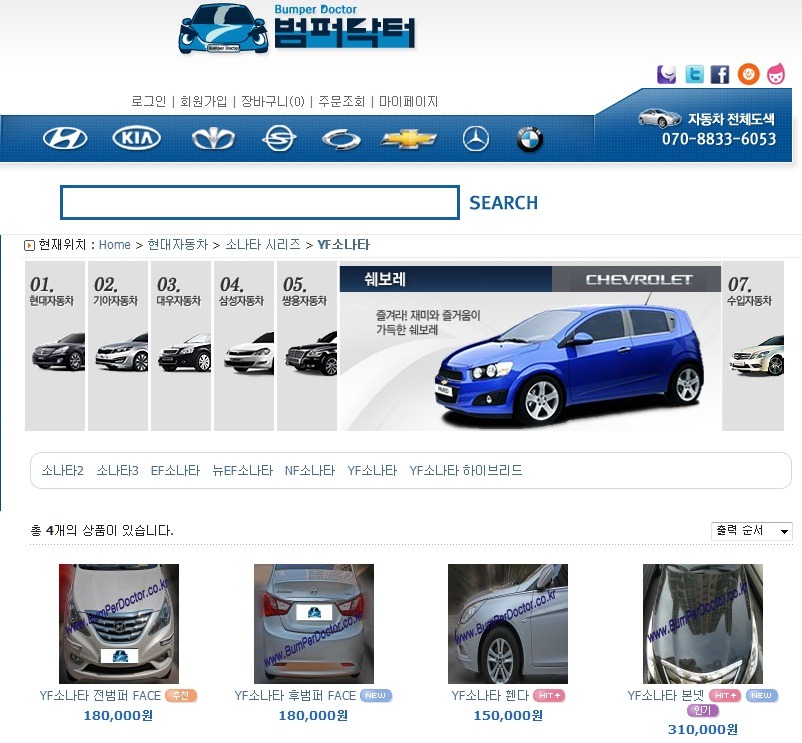This screenshot has height=743, width=802.
Task: Open 소나타 시리즈 breadcrumb link
Action: [x=263, y=245]
